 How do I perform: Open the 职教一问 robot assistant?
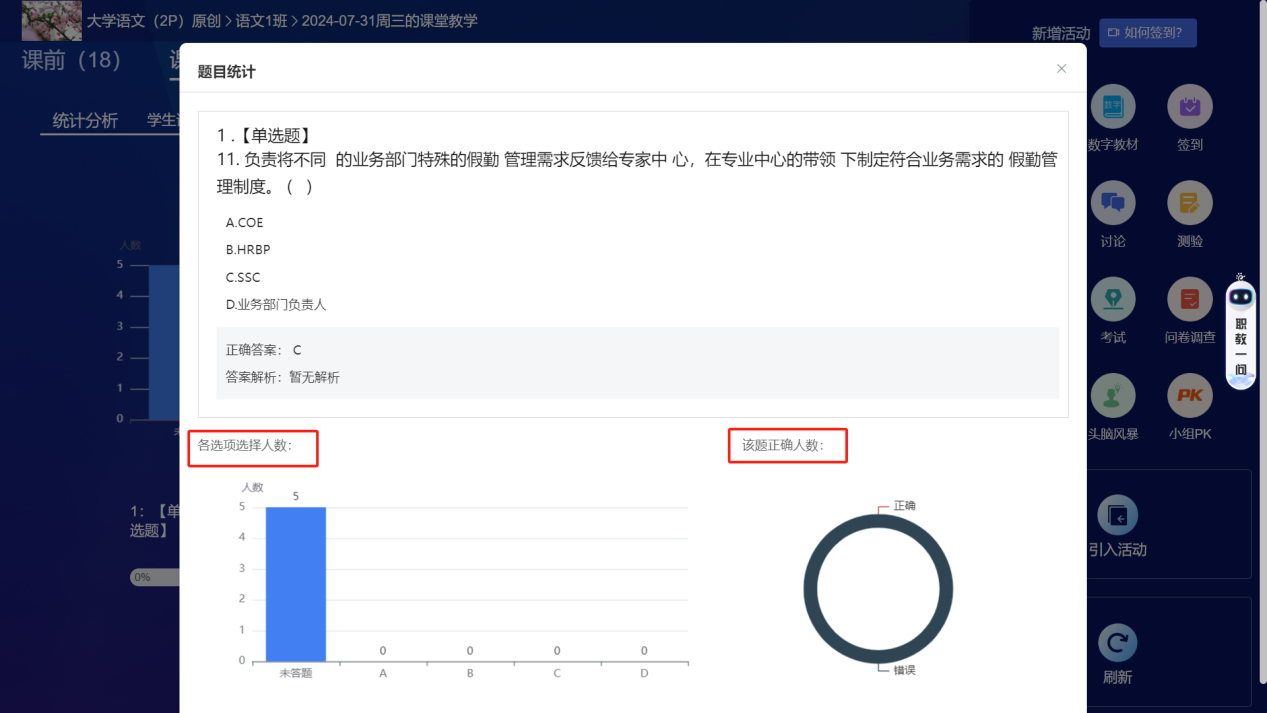click(1240, 333)
